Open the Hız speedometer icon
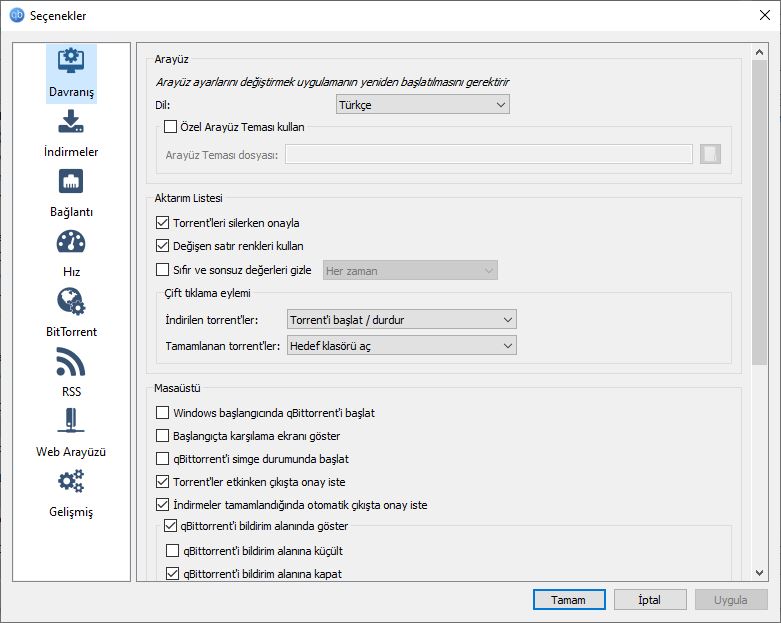This screenshot has height=623, width=781. coord(71,242)
